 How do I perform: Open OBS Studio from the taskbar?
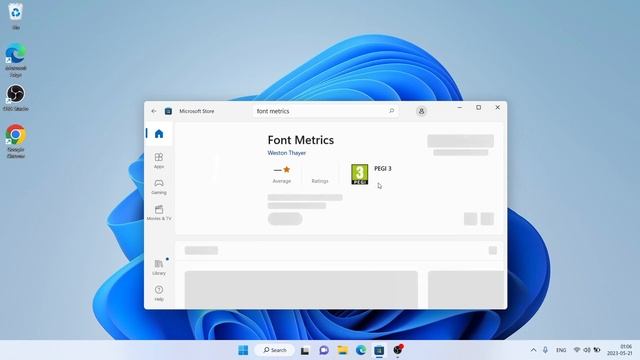pyautogui.click(x=398, y=350)
